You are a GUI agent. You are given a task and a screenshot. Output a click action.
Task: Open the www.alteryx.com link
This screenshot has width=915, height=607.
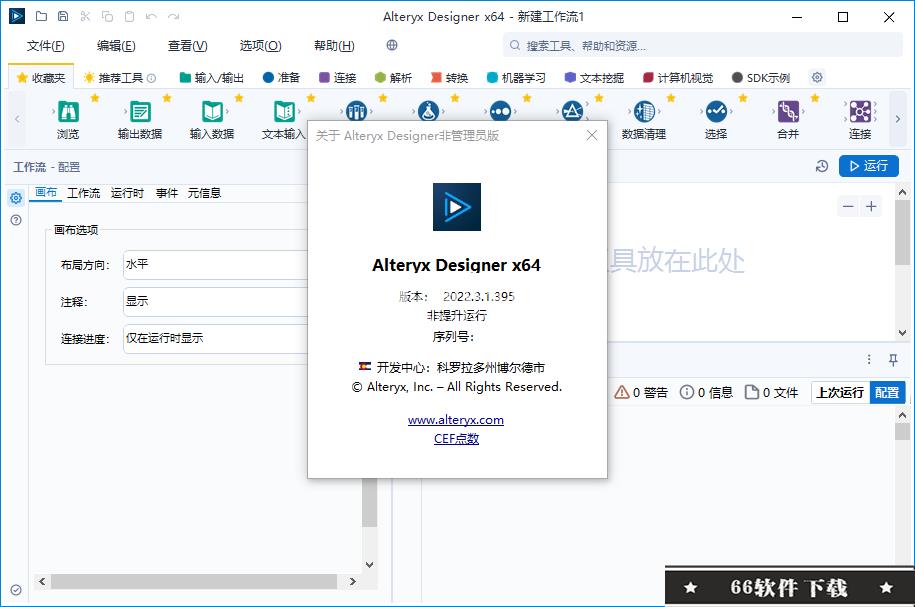[x=456, y=420]
